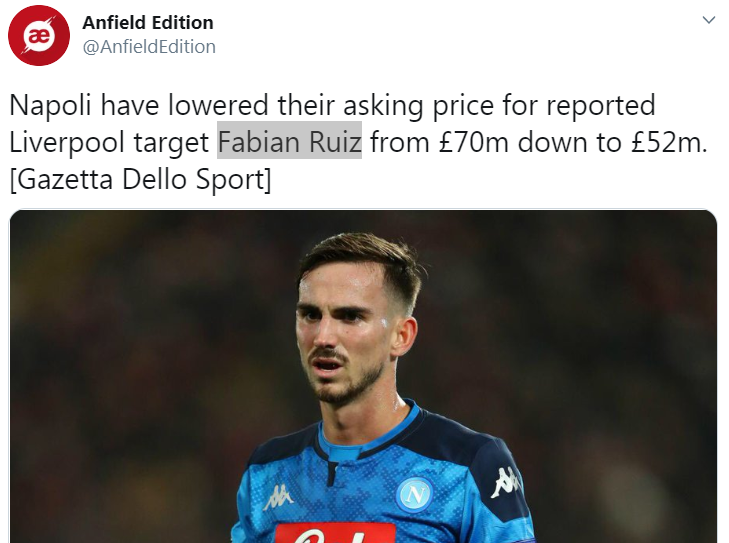Image resolution: width=729 pixels, height=543 pixels.
Task: Click the Napoli crest on the jersey
Action: click(414, 494)
